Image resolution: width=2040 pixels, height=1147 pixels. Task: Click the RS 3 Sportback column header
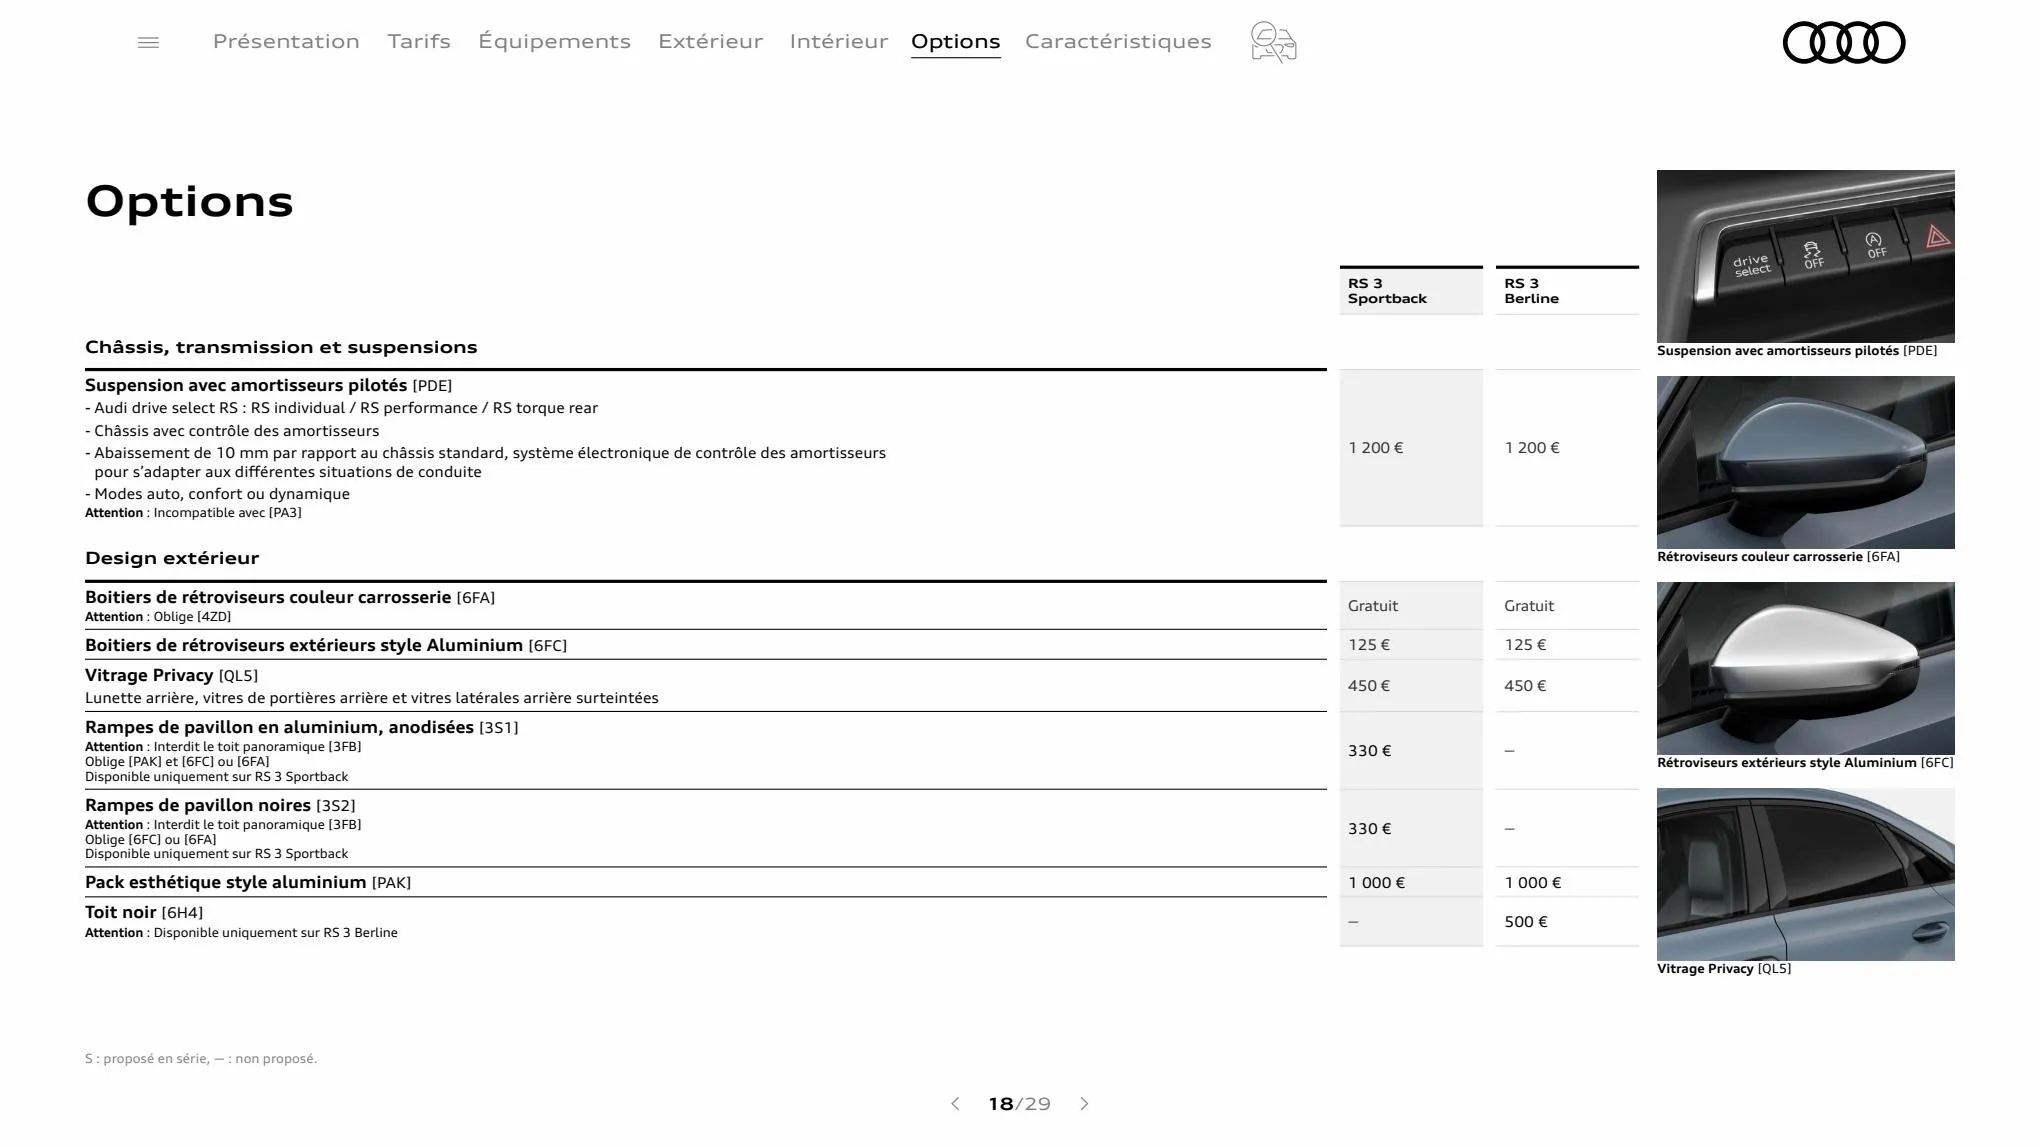point(1411,291)
